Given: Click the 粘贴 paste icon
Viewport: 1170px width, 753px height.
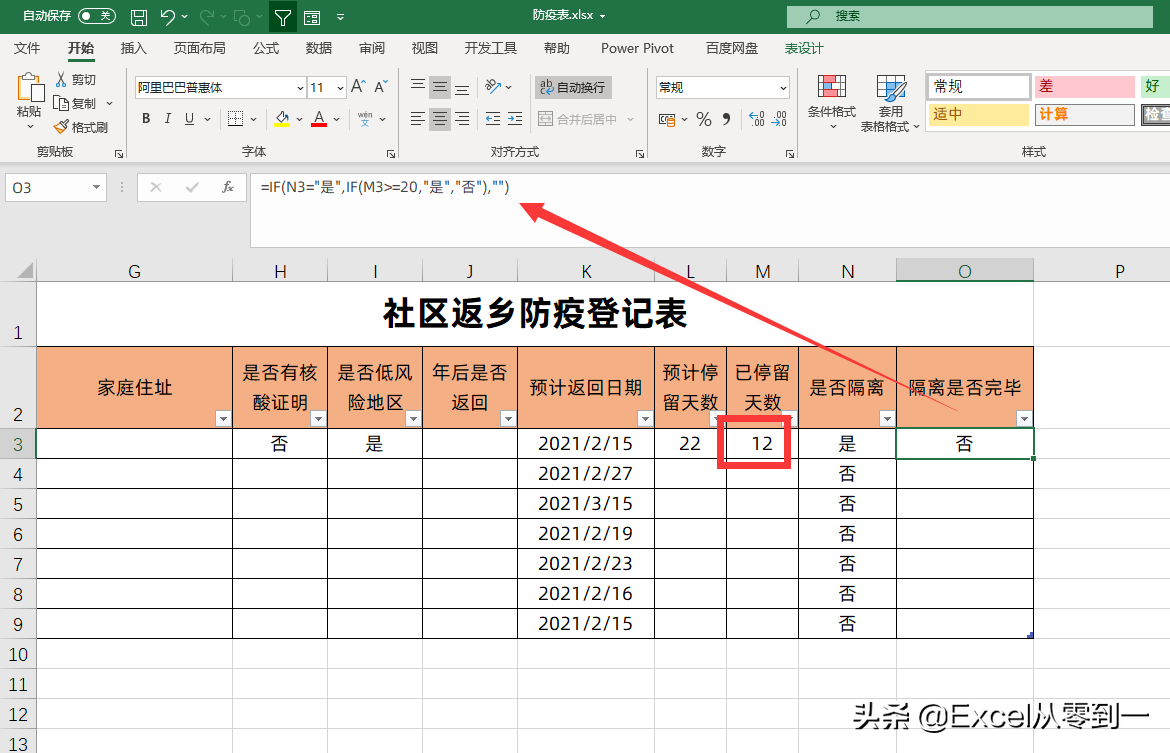Looking at the screenshot, I should 31,88.
